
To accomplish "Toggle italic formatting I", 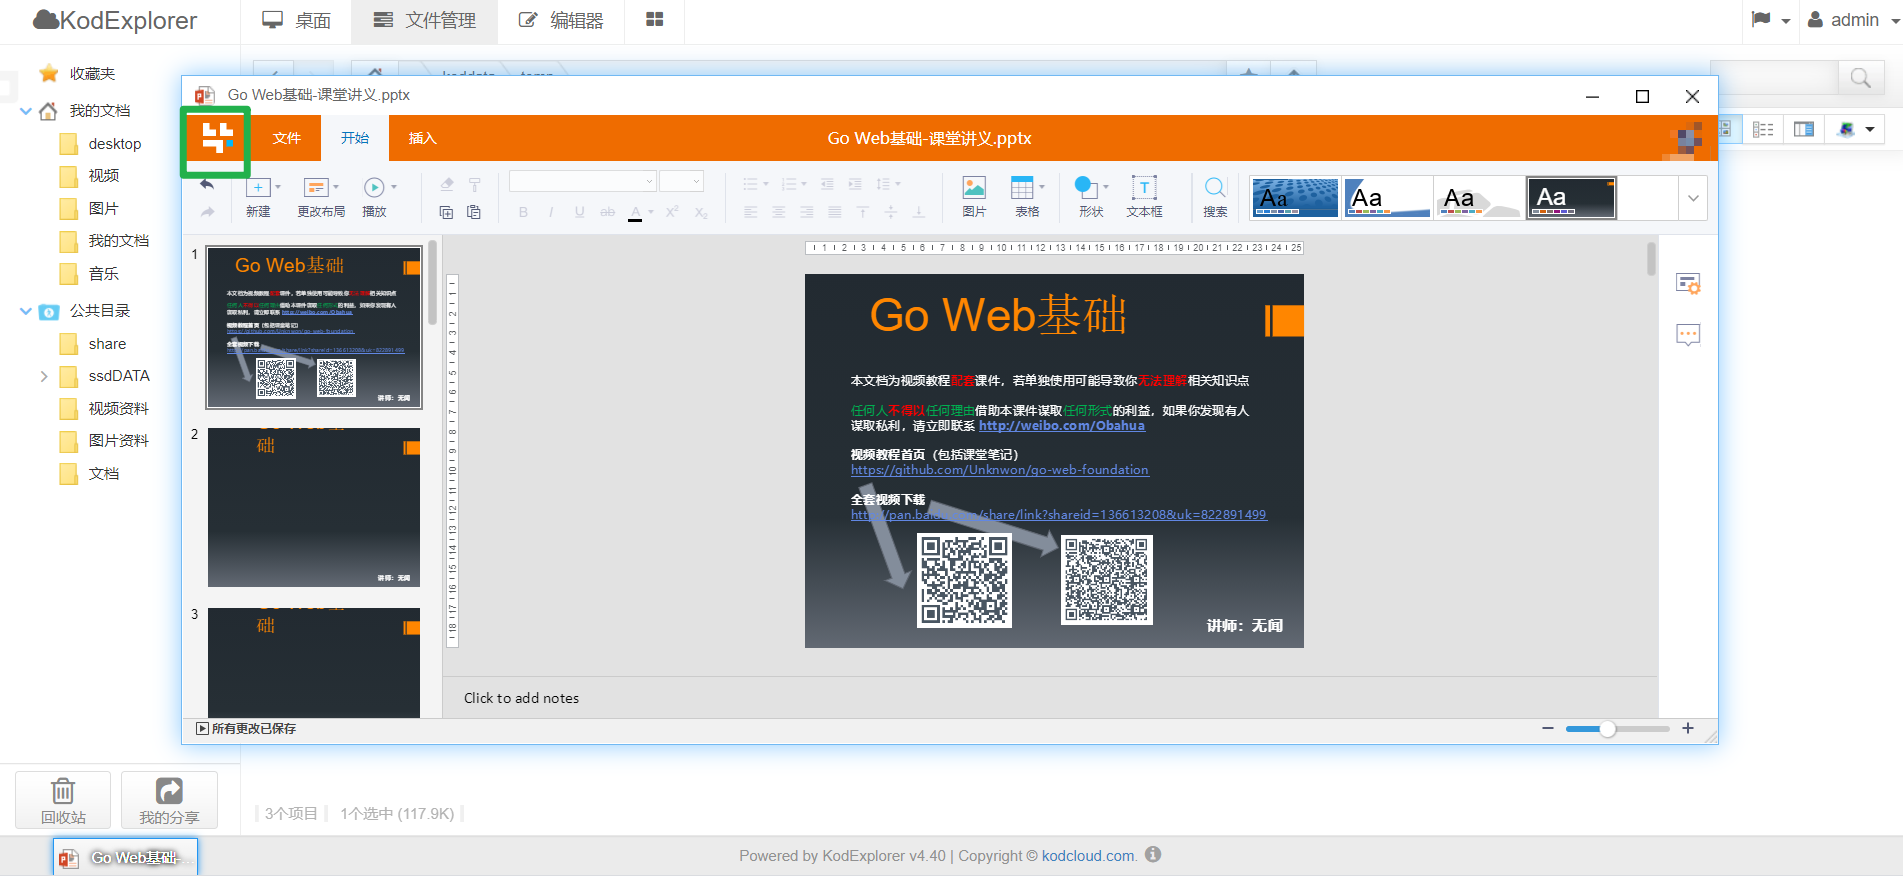I will (551, 212).
